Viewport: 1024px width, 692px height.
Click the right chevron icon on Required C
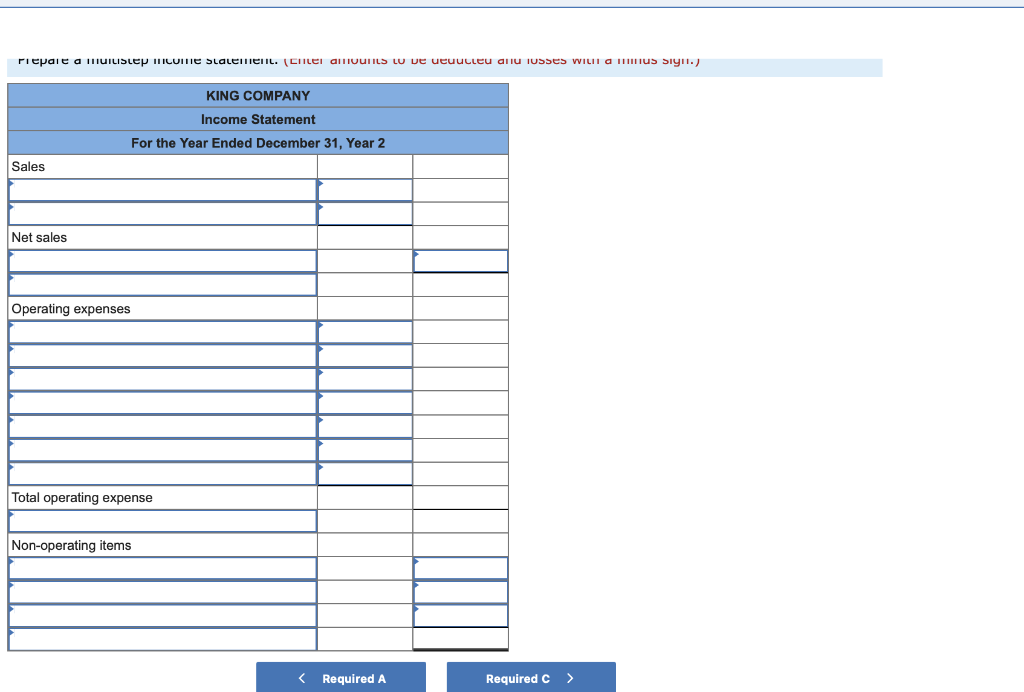[570, 677]
